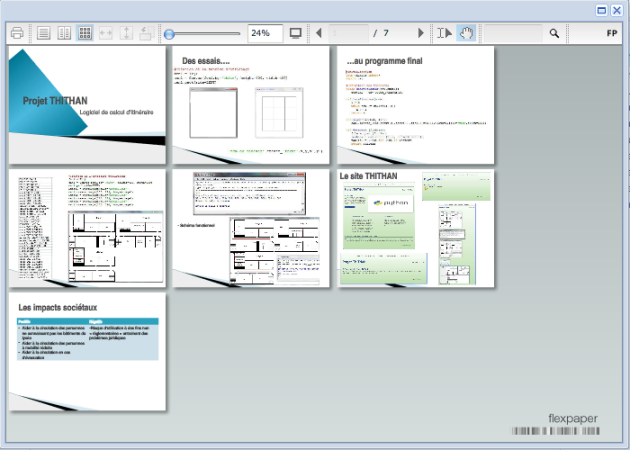Enter fullscreen with the monitor icon
Image resolution: width=630 pixels, height=450 pixels.
pyautogui.click(x=296, y=33)
